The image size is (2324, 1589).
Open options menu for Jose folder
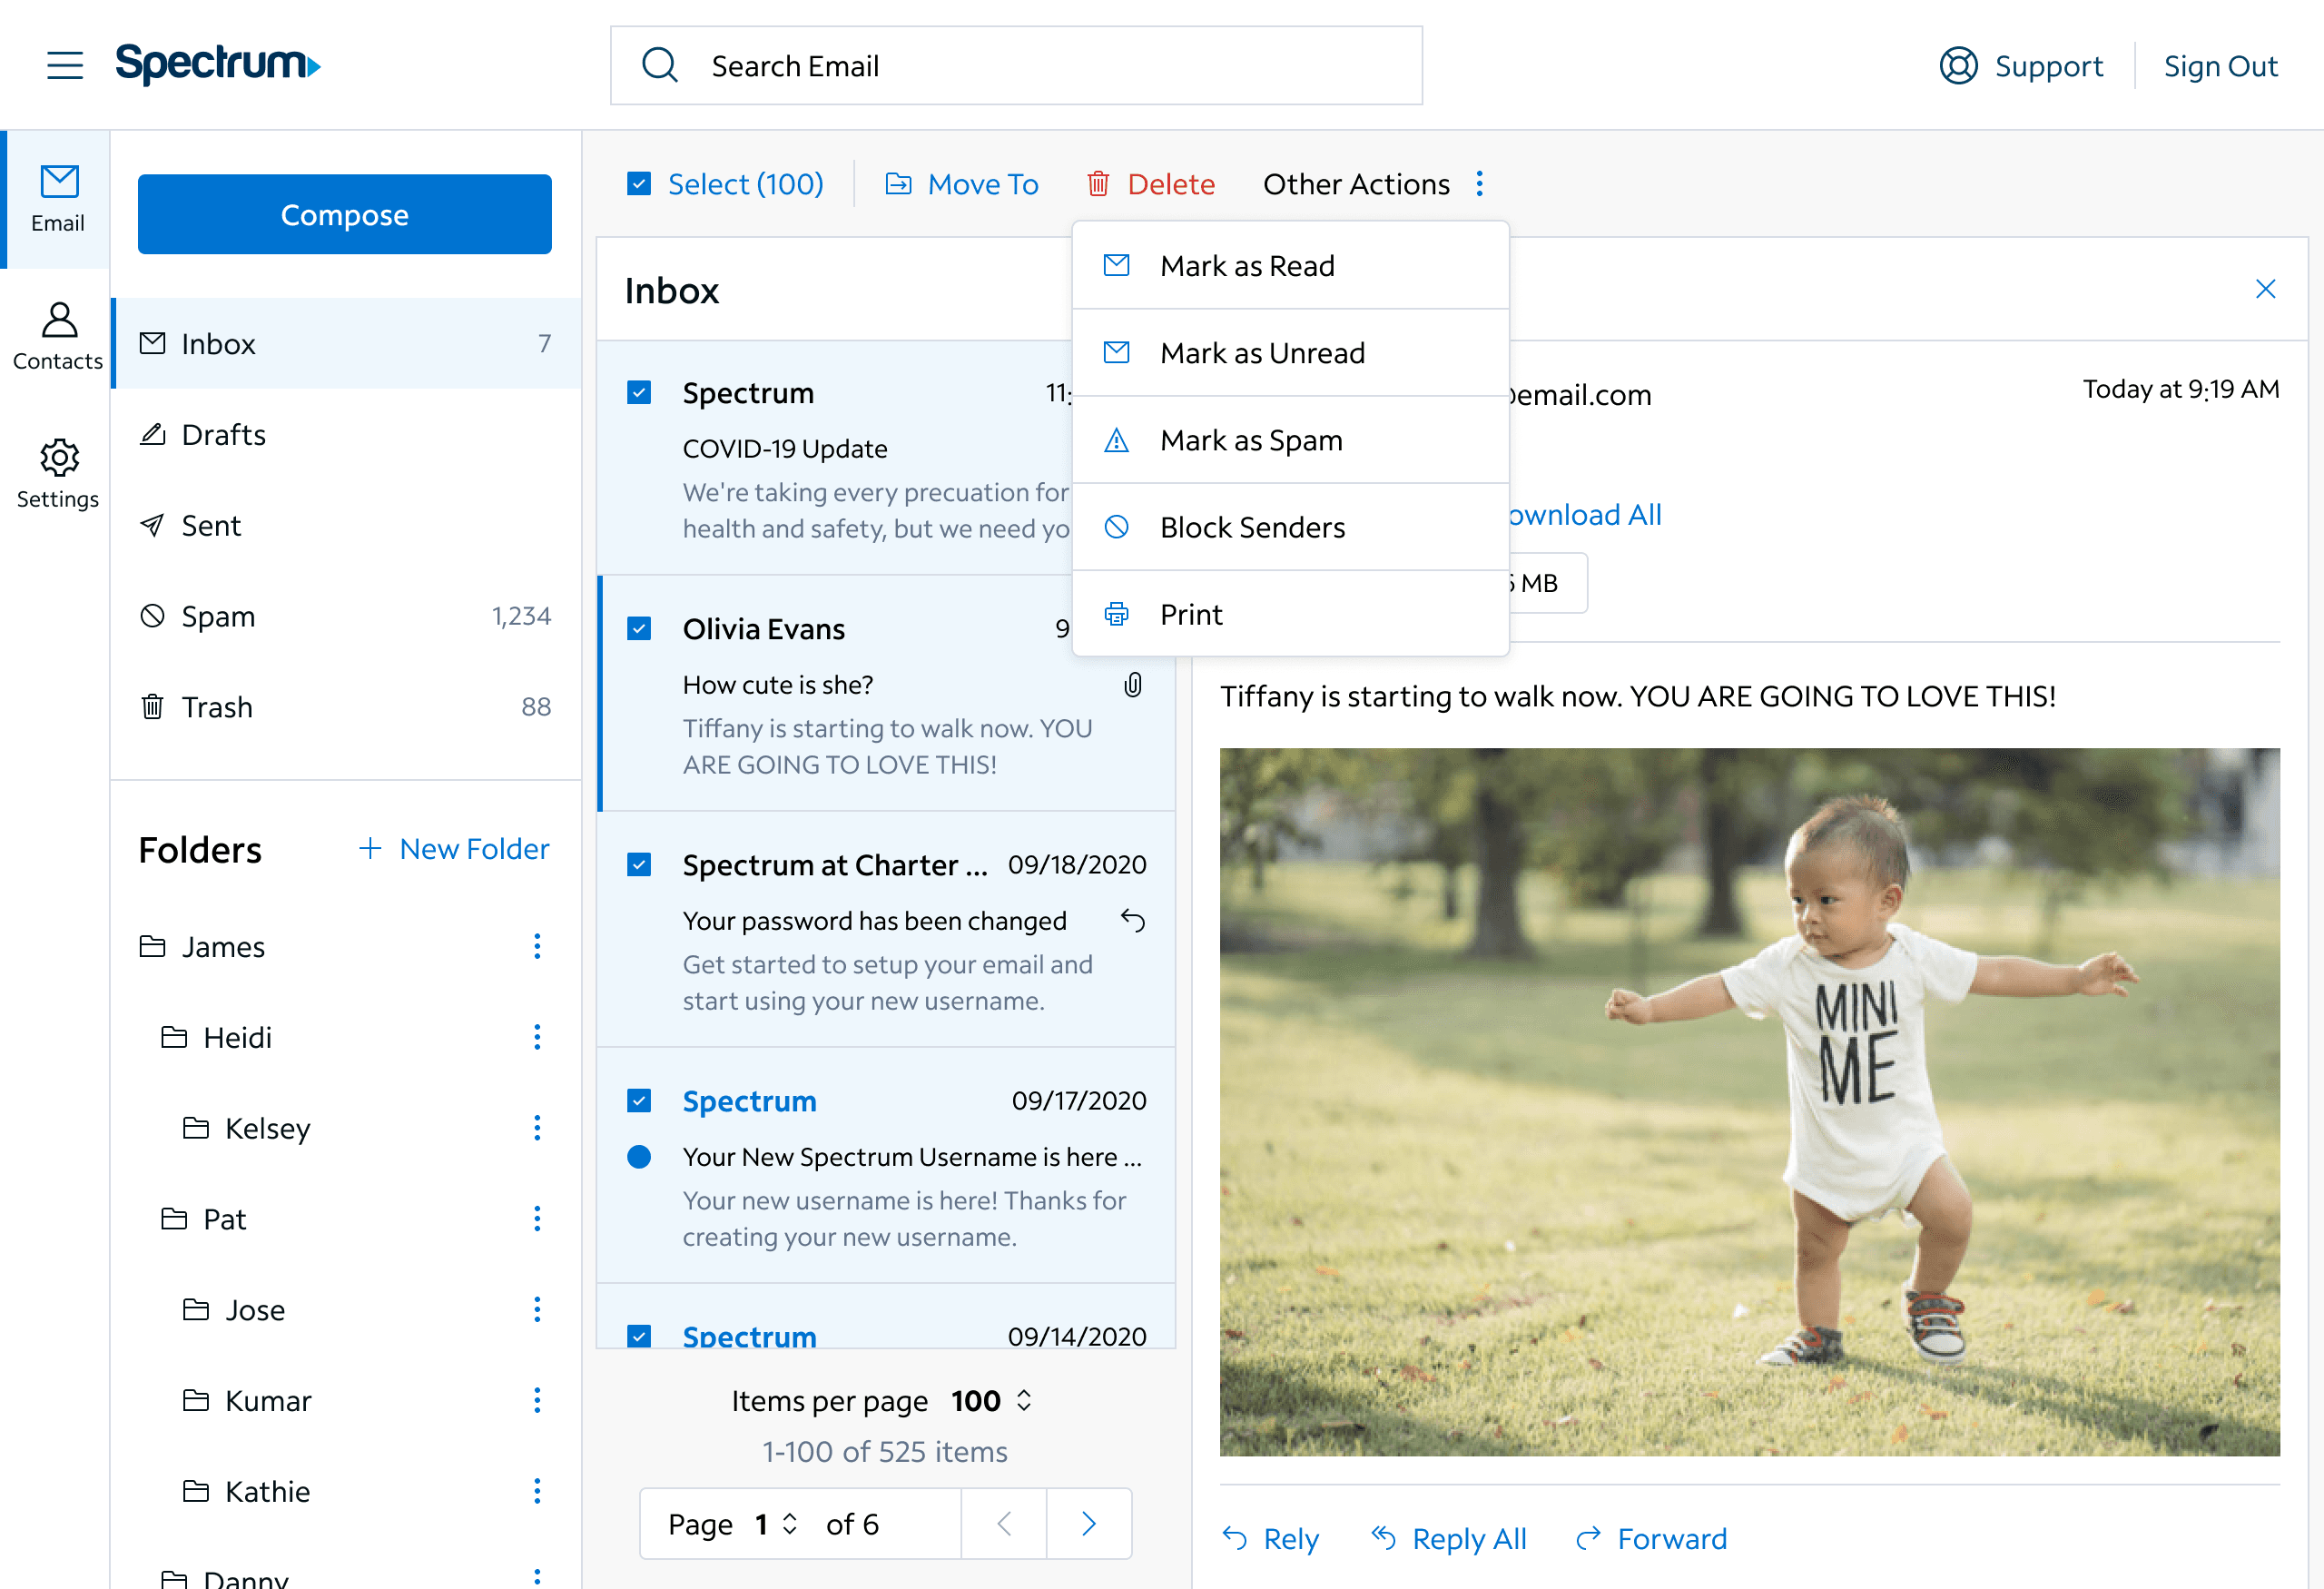point(537,1310)
